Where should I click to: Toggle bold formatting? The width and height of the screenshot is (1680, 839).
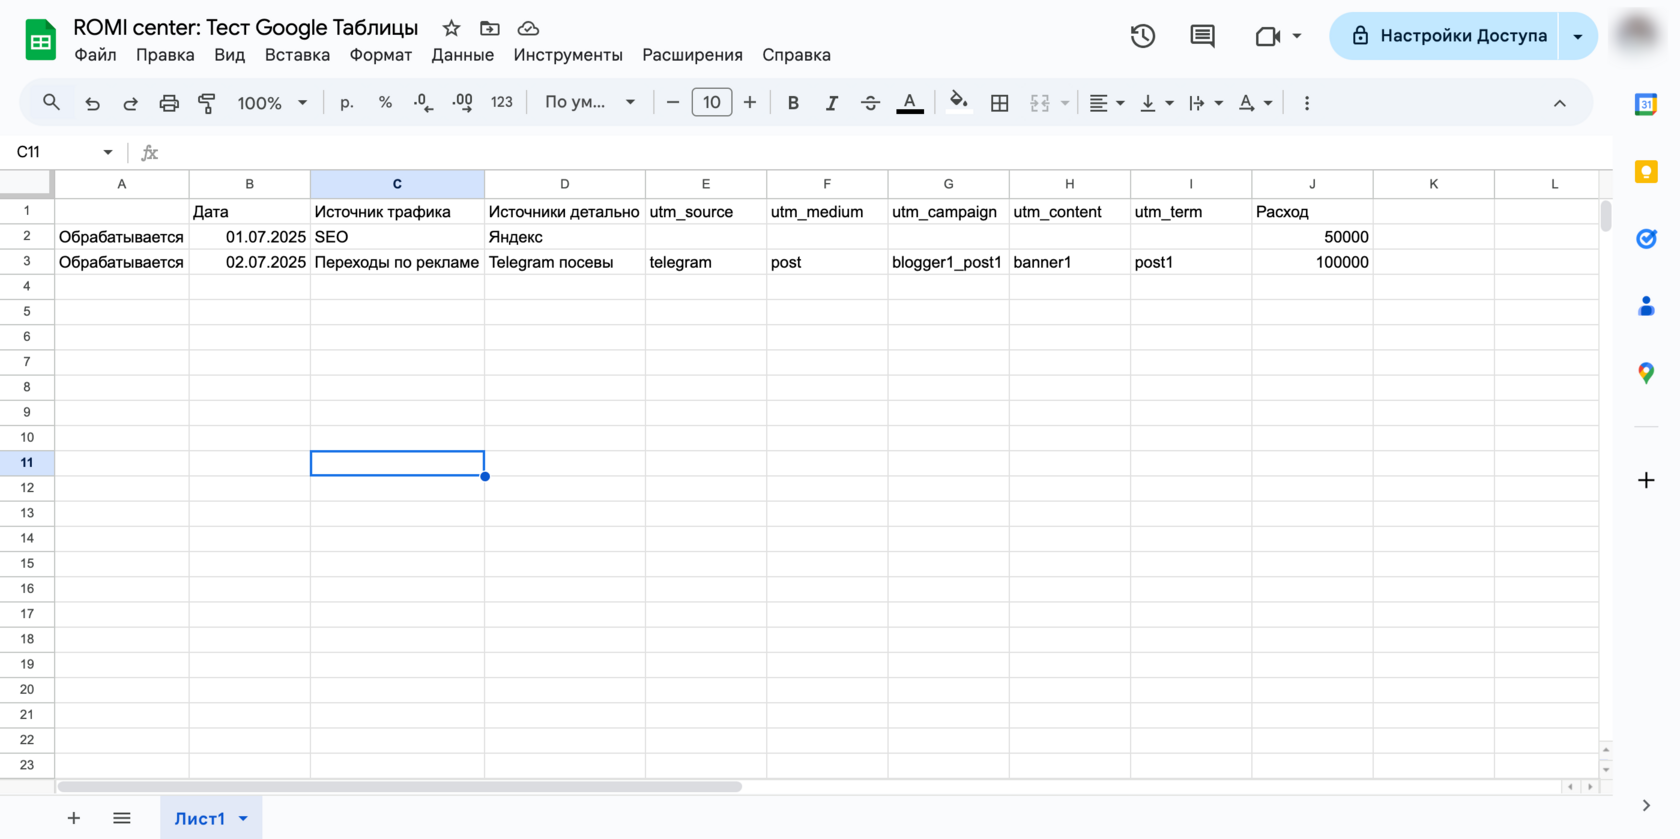(x=793, y=102)
